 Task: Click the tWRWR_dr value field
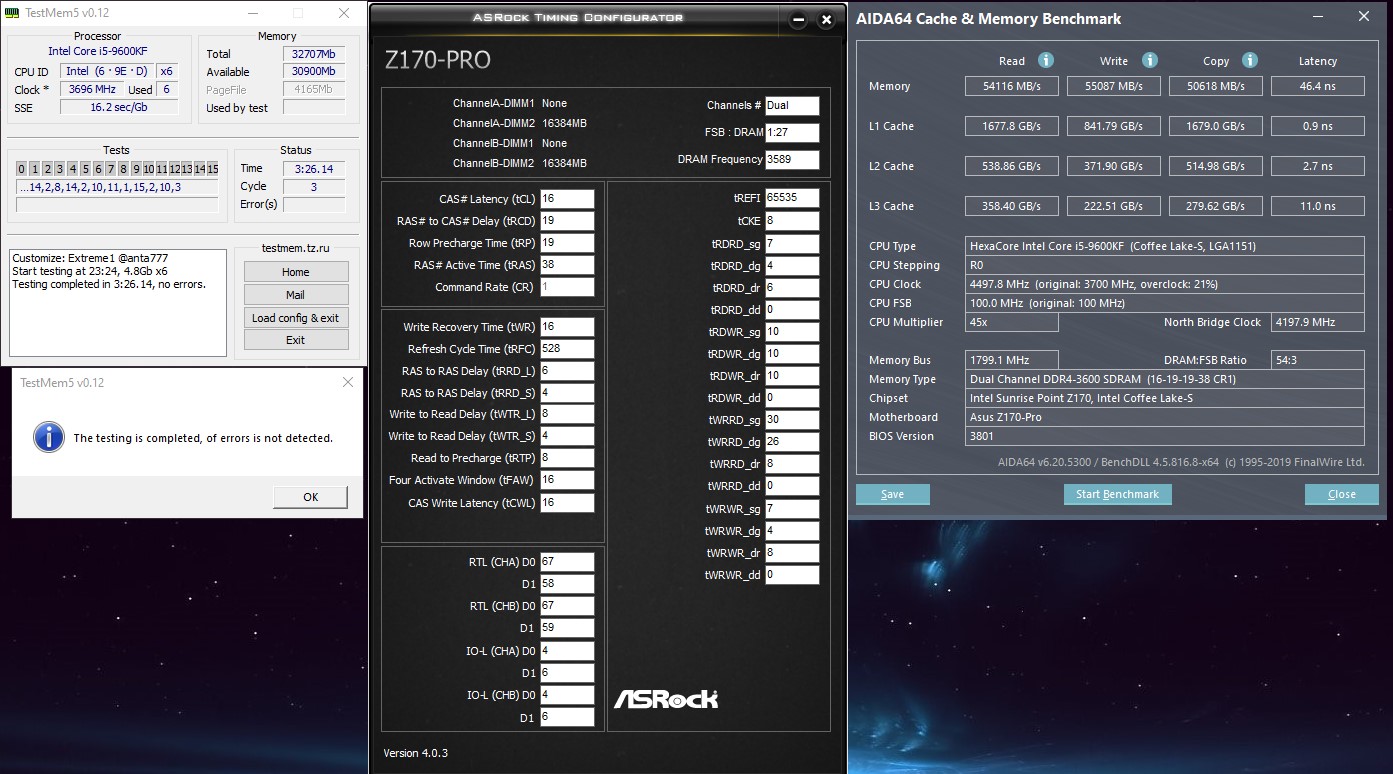[x=792, y=553]
